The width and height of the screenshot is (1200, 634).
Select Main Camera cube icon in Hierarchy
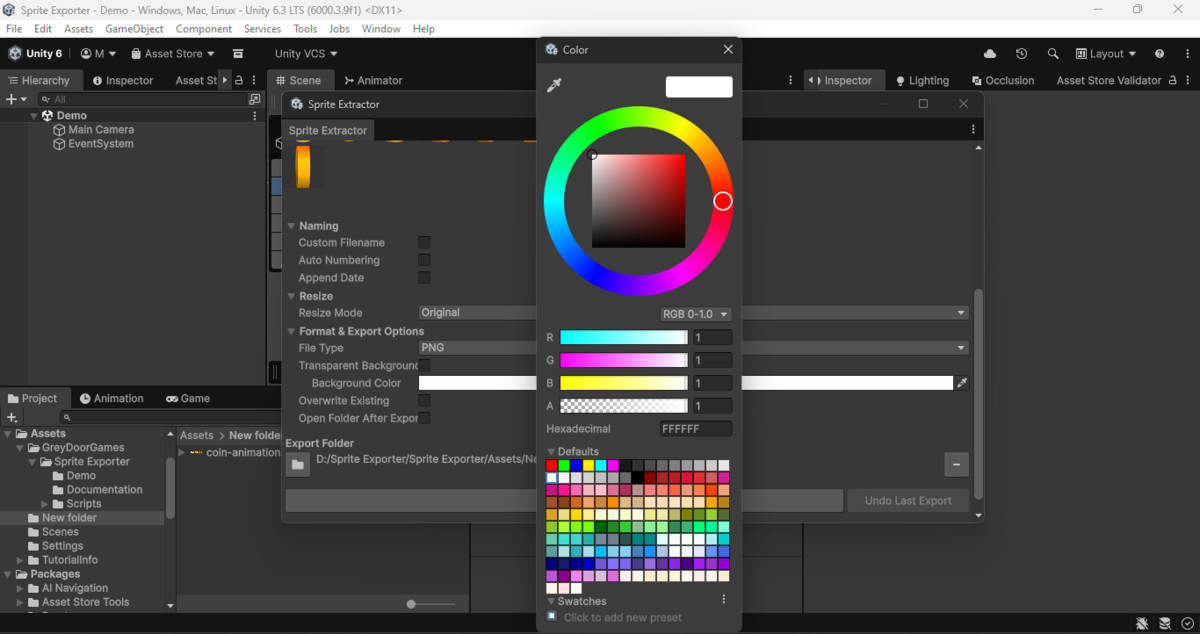[59, 130]
